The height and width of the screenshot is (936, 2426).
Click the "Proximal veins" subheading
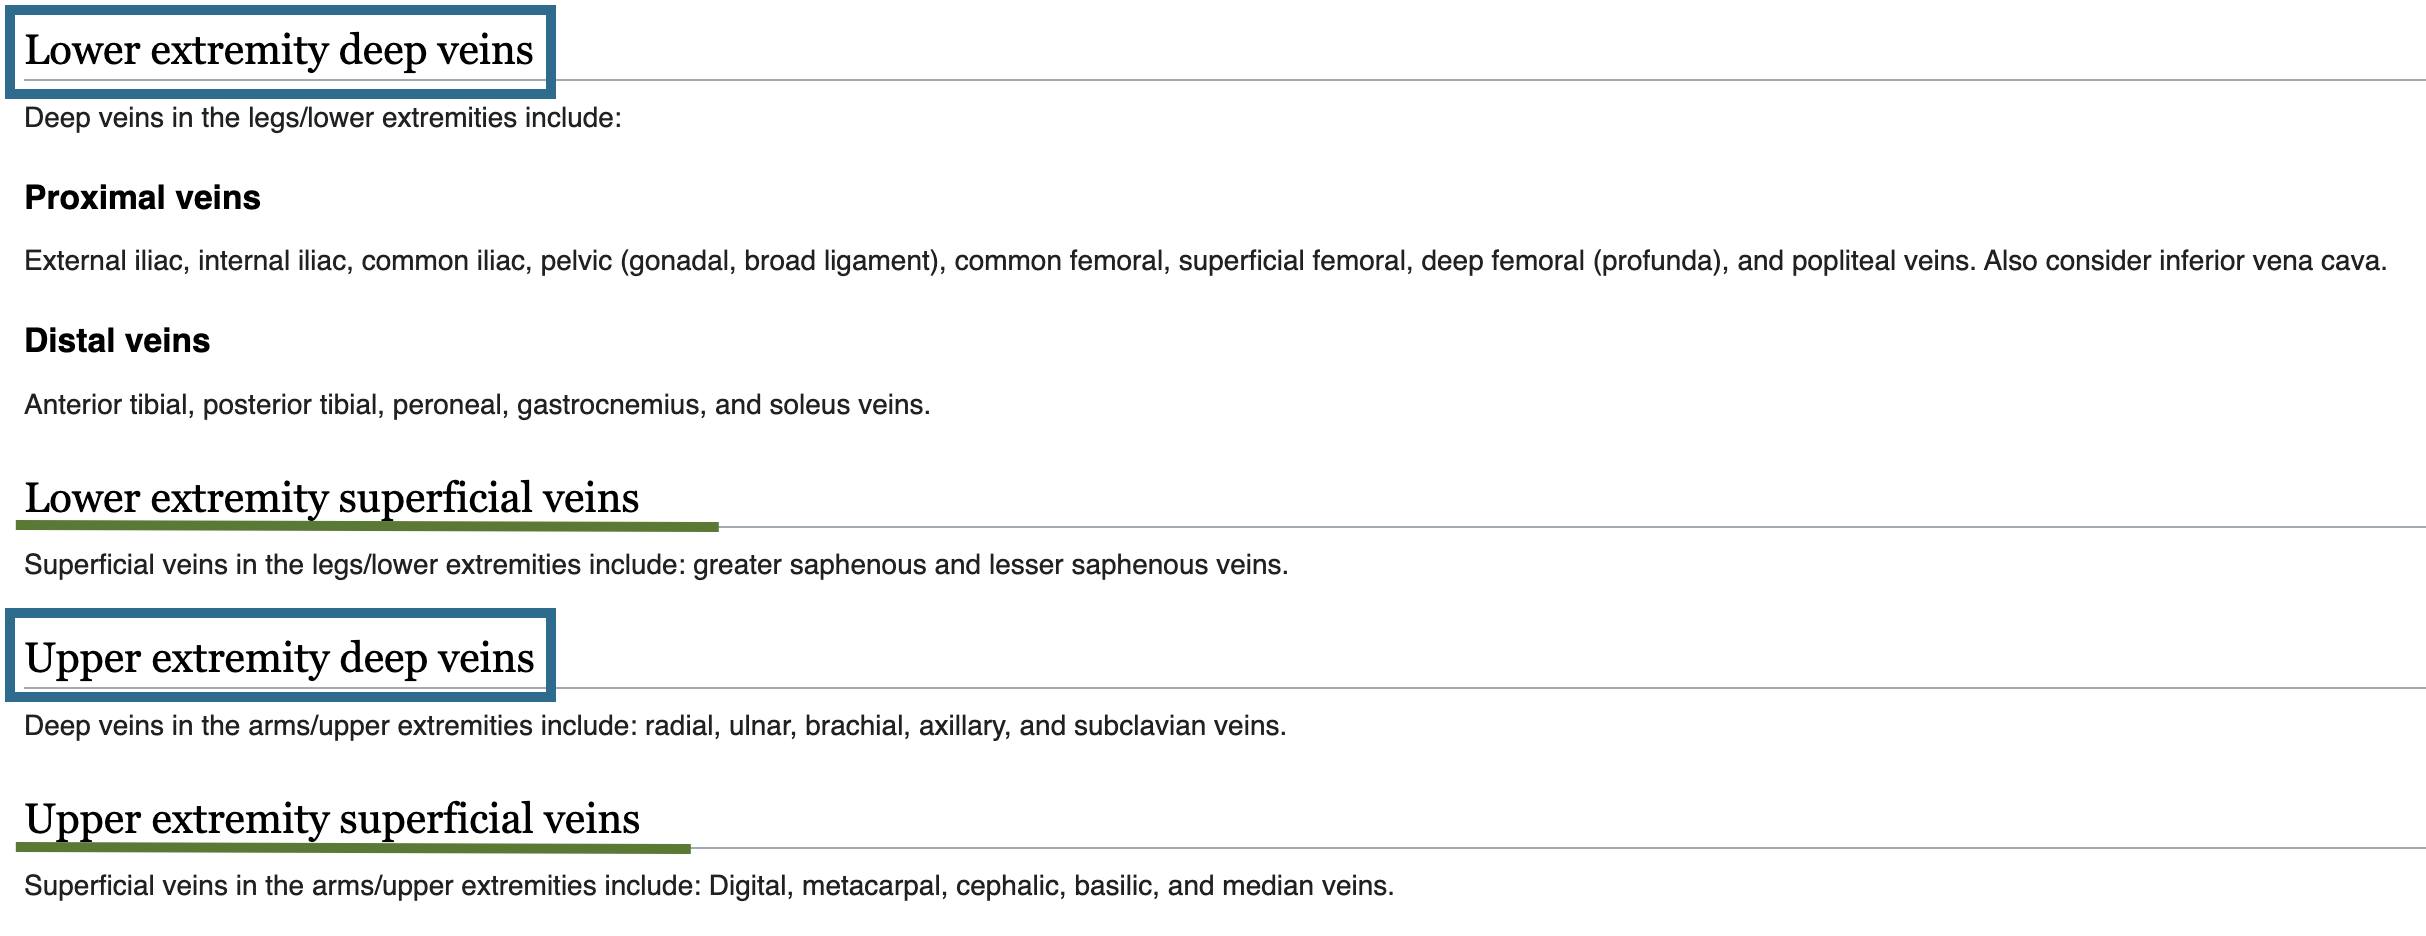click(142, 198)
